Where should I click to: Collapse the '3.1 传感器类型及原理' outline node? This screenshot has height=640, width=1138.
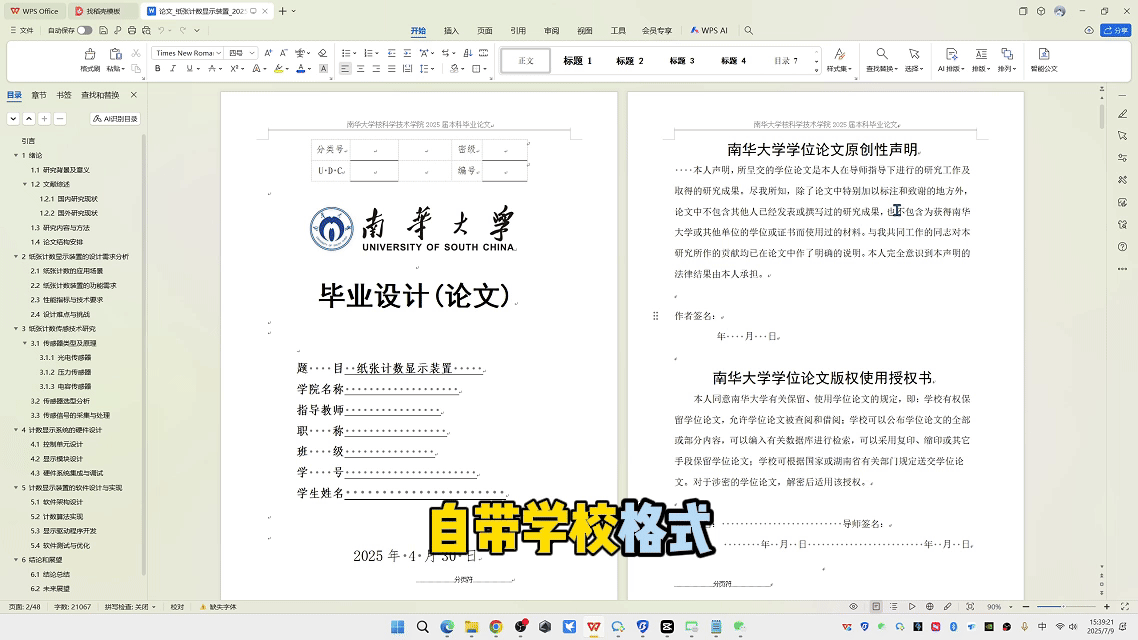click(x=25, y=343)
